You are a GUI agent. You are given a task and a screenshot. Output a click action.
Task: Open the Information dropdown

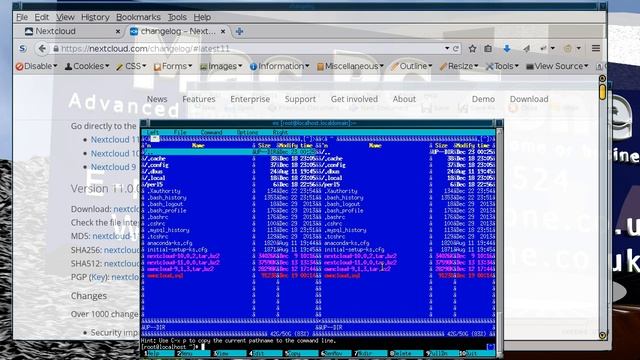pyautogui.click(x=280, y=66)
